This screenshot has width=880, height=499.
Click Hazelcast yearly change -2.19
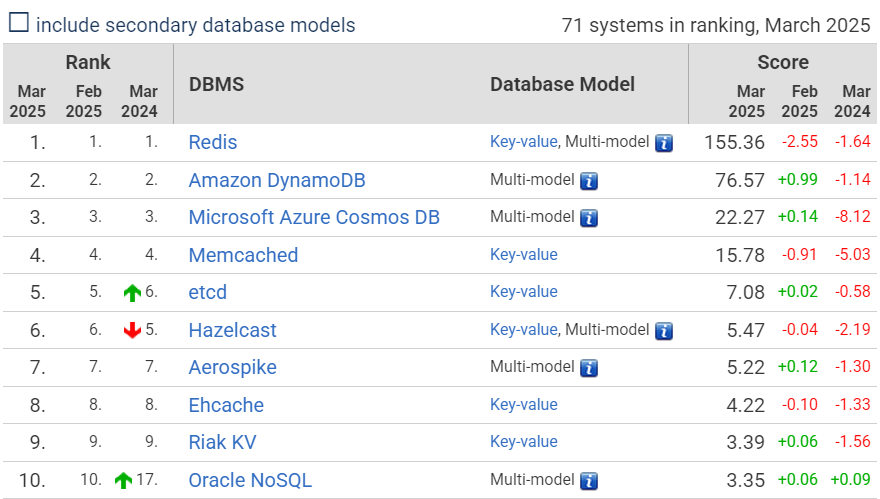(852, 329)
